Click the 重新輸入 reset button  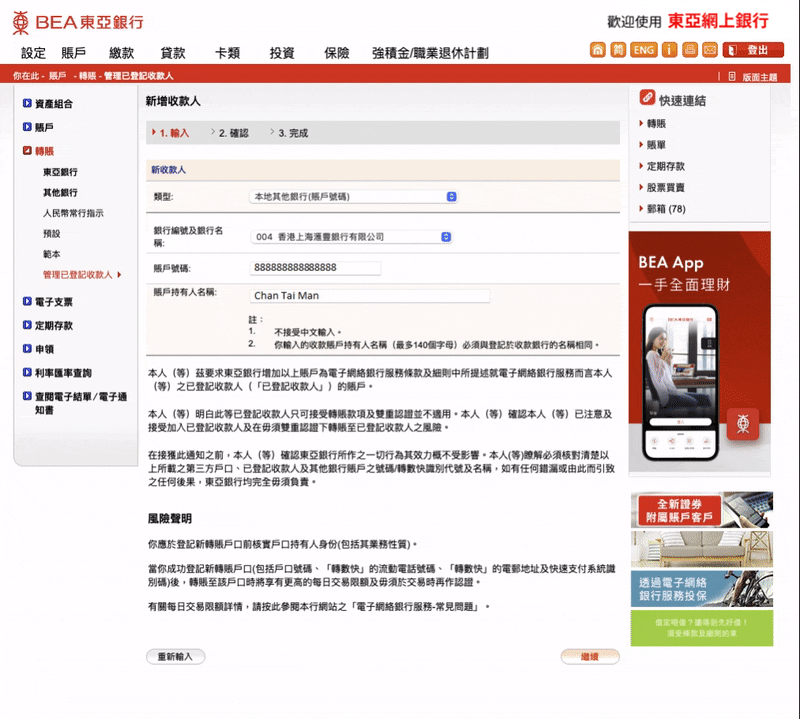[x=176, y=657]
